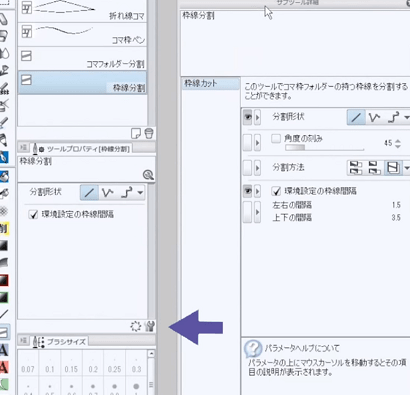
Task: Click パラメータヘルプについて heading text
Action: (302, 349)
